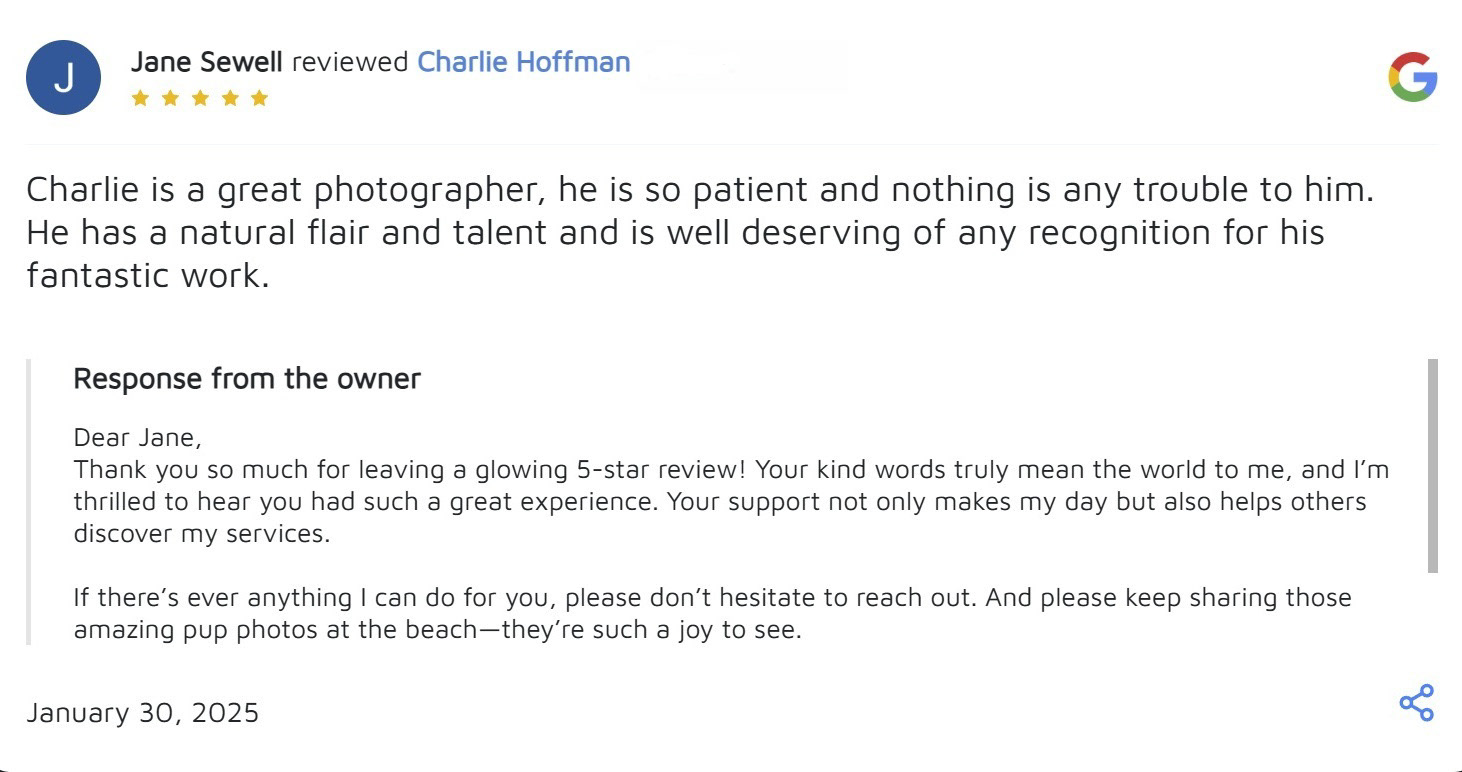The height and width of the screenshot is (772, 1462).
Task: Click the "If there's ever anything" paragraph
Action: coord(712,598)
